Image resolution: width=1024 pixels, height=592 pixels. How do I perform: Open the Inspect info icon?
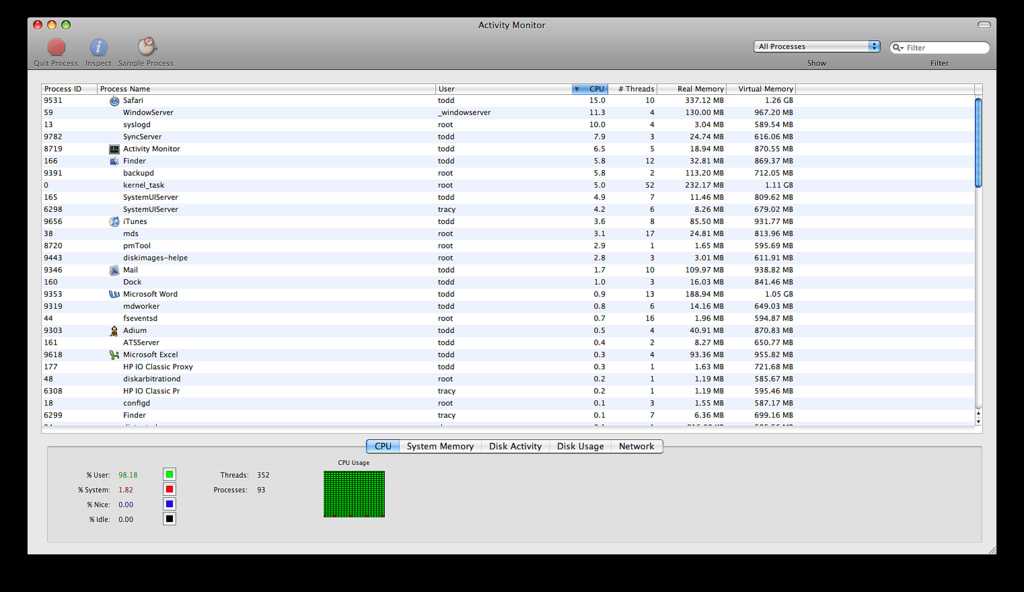[x=99, y=47]
